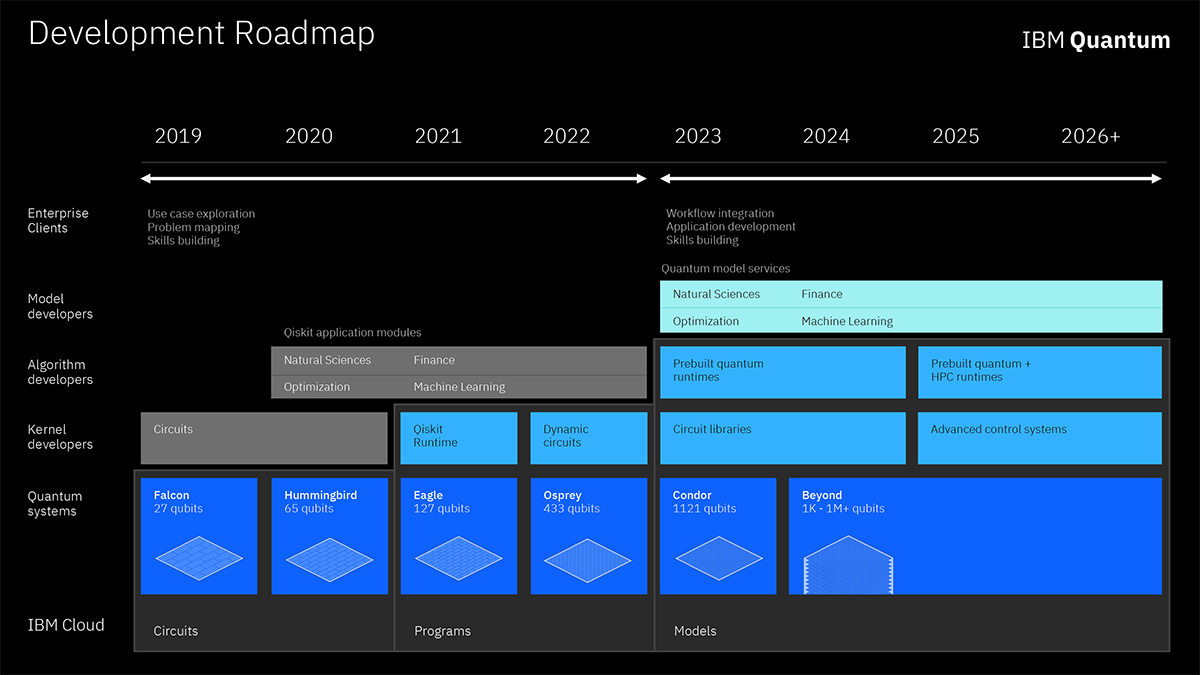Click the hexagonal Beyond processor icon

(847, 565)
